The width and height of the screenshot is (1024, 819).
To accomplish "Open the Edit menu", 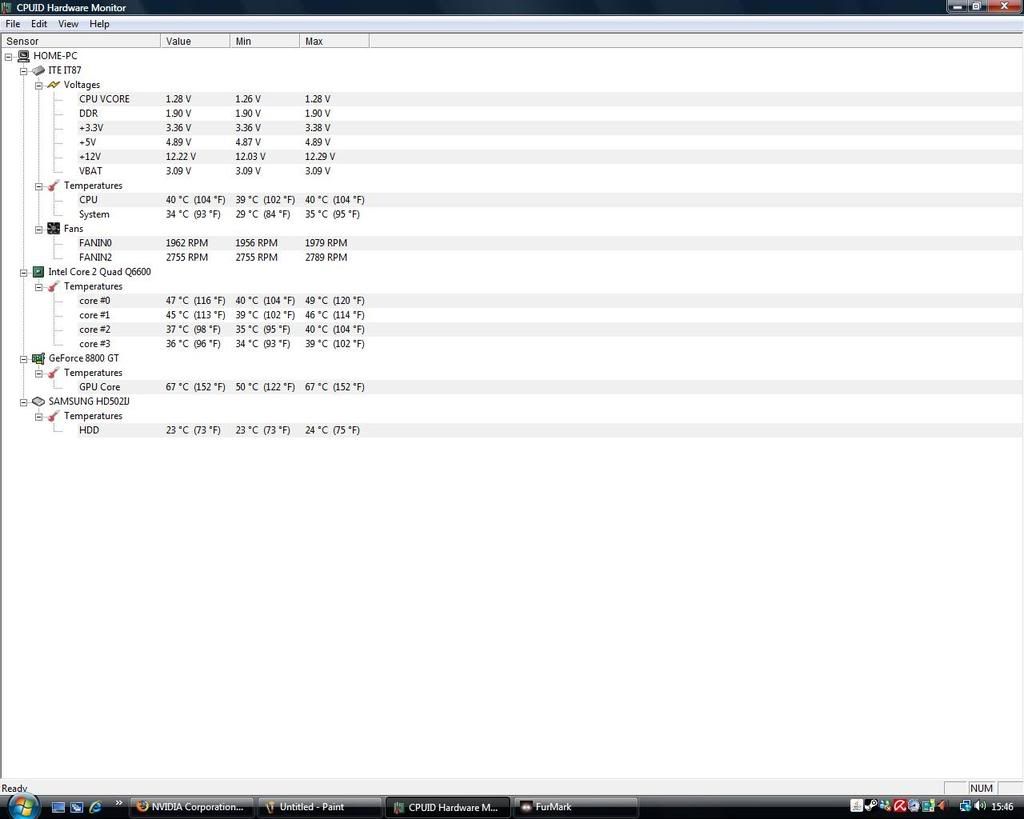I will pyautogui.click(x=39, y=24).
